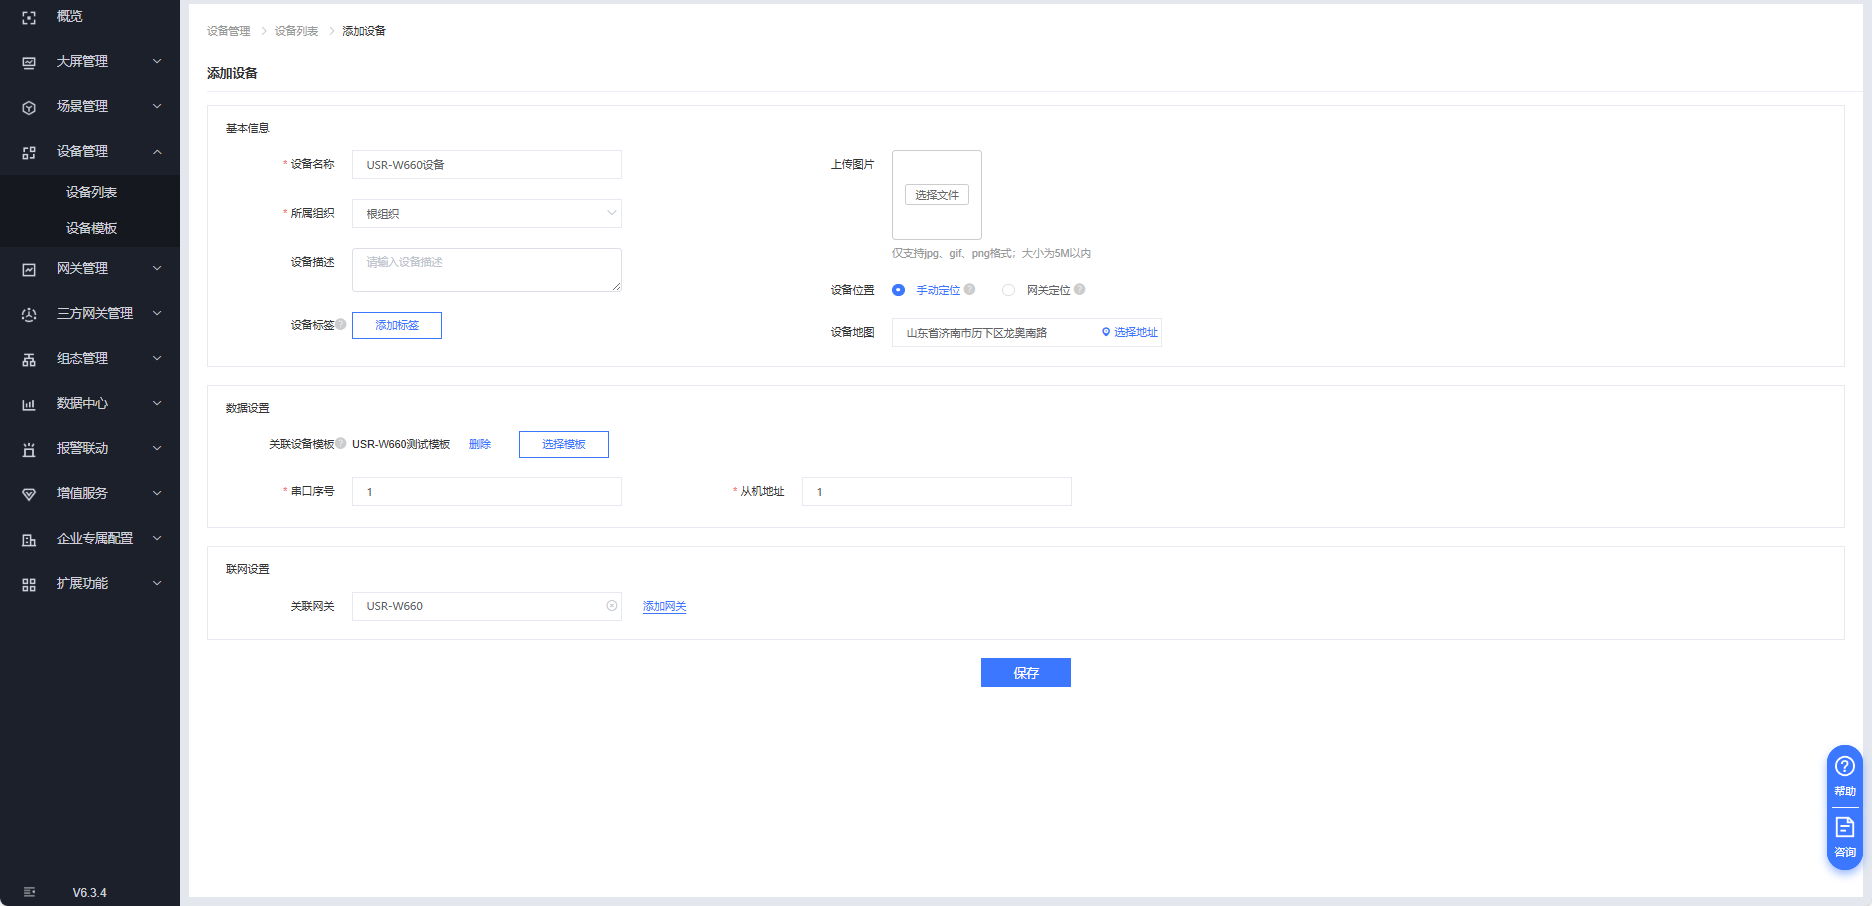Expand the 数据中心 sidebar menu
This screenshot has width=1872, height=906.
coord(90,403)
